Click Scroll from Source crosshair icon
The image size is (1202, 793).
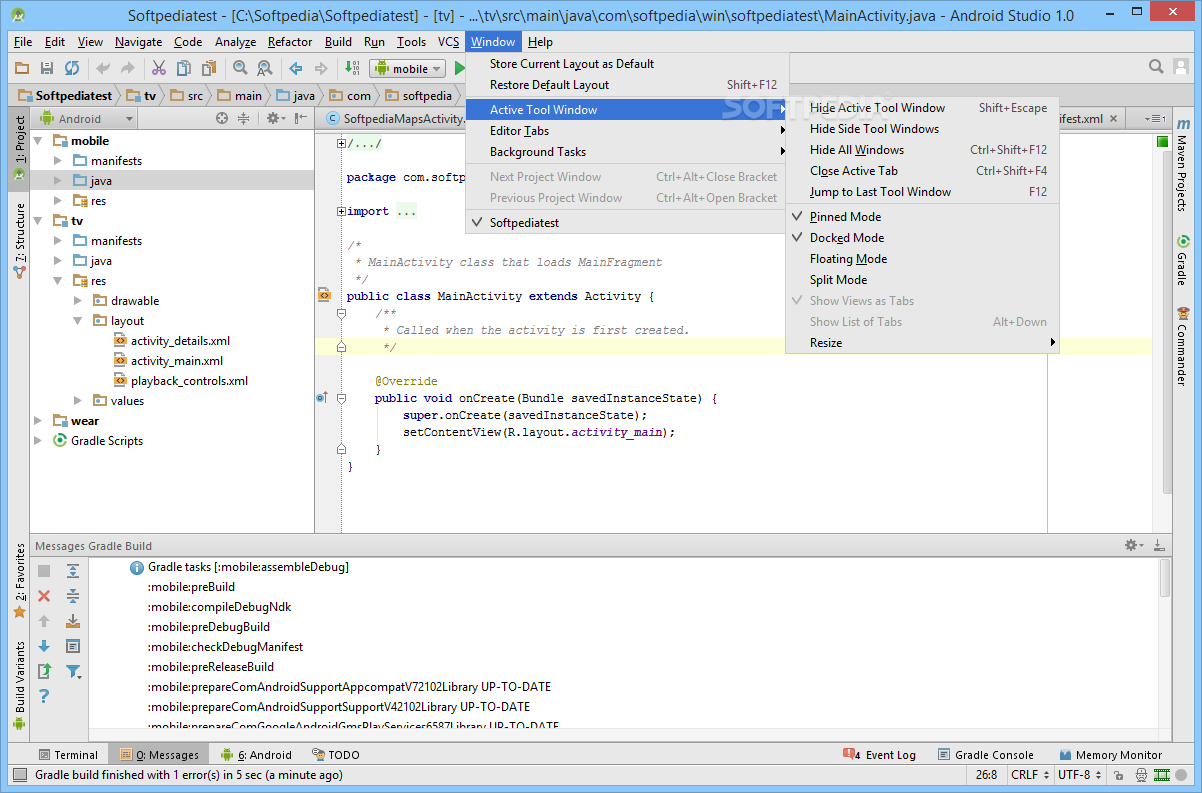[222, 118]
